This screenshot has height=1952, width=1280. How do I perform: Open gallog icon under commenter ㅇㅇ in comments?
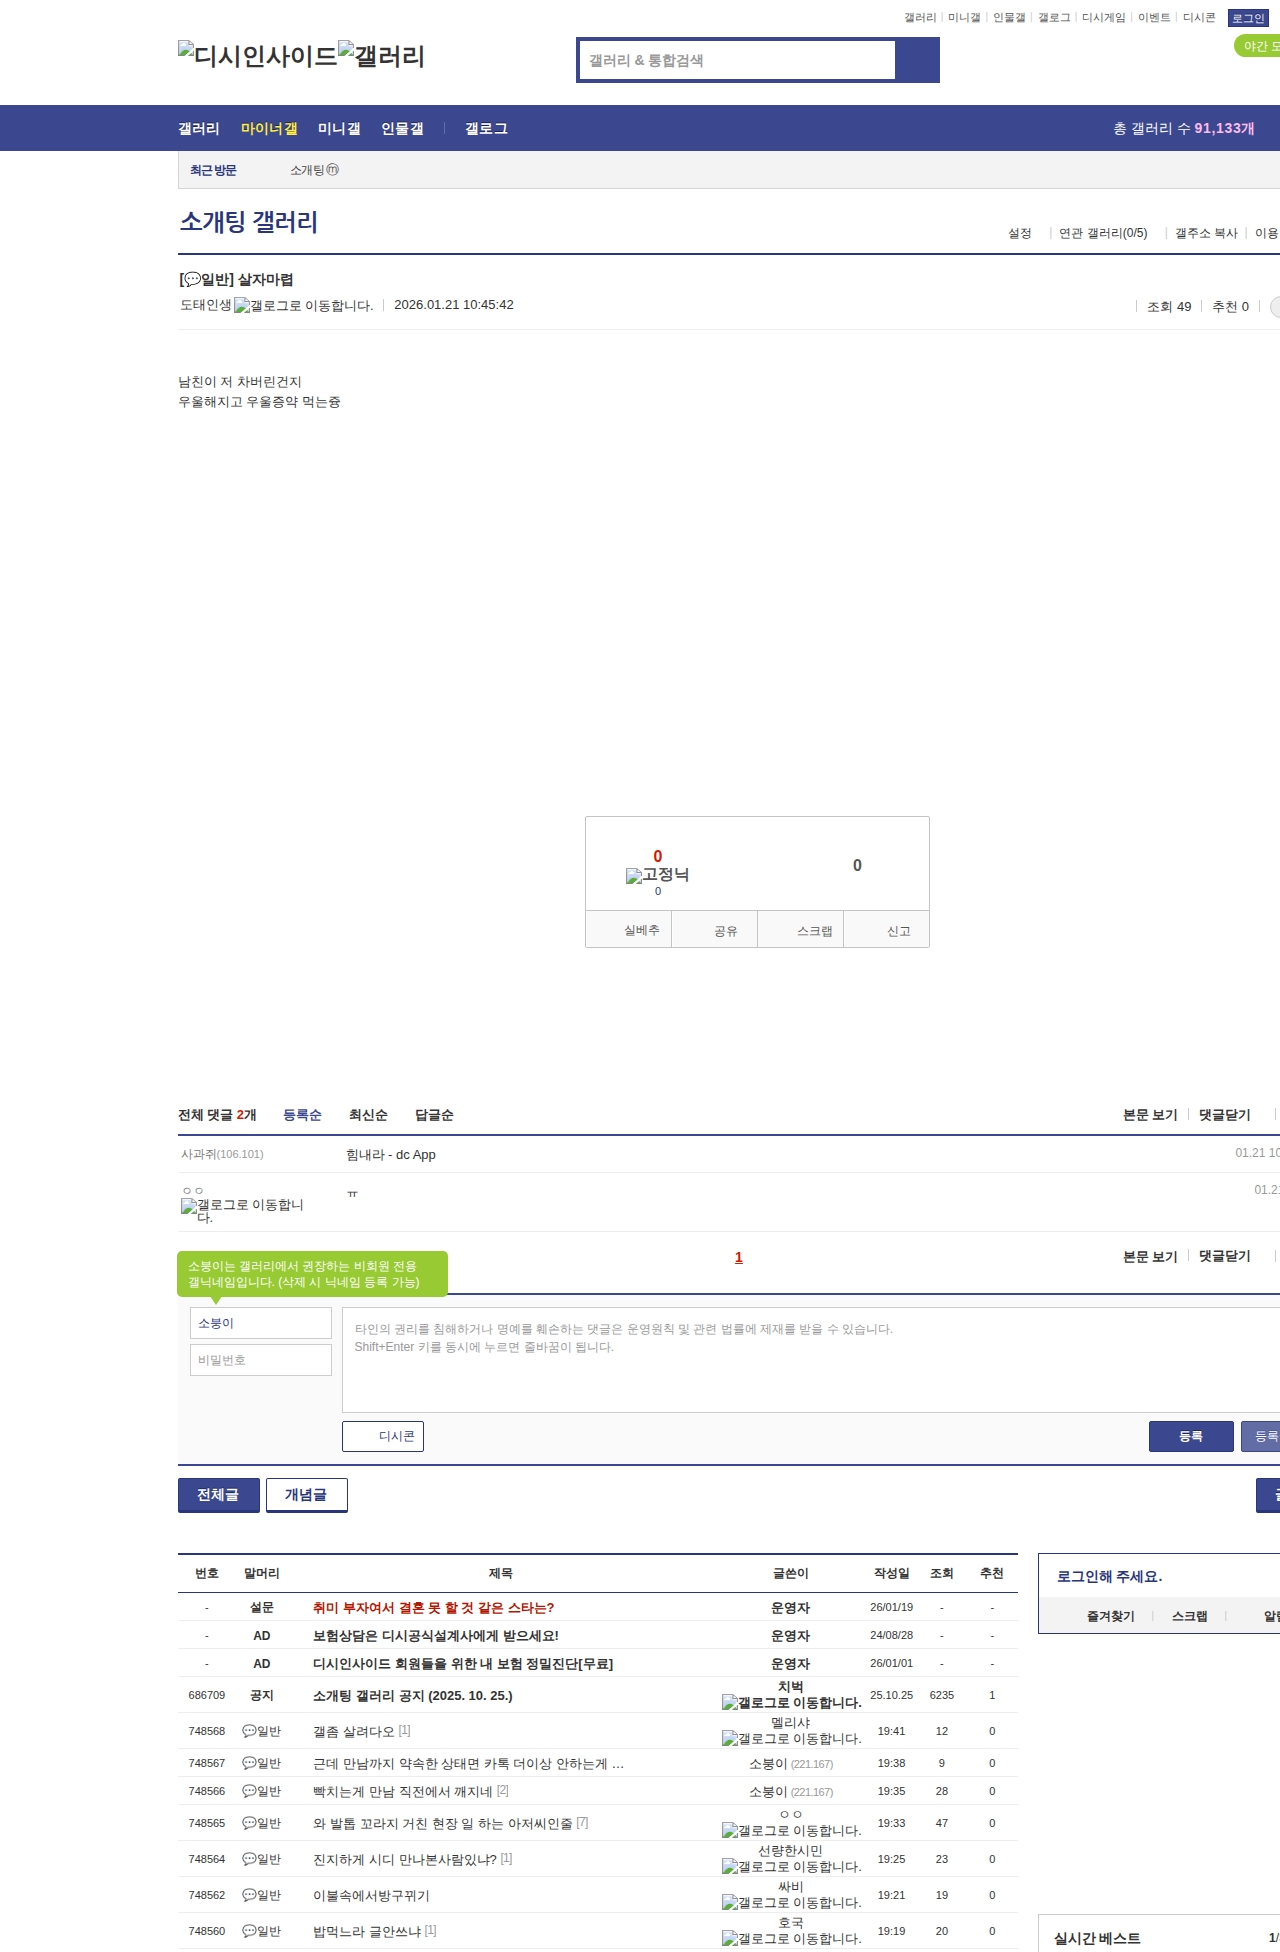click(x=242, y=1210)
